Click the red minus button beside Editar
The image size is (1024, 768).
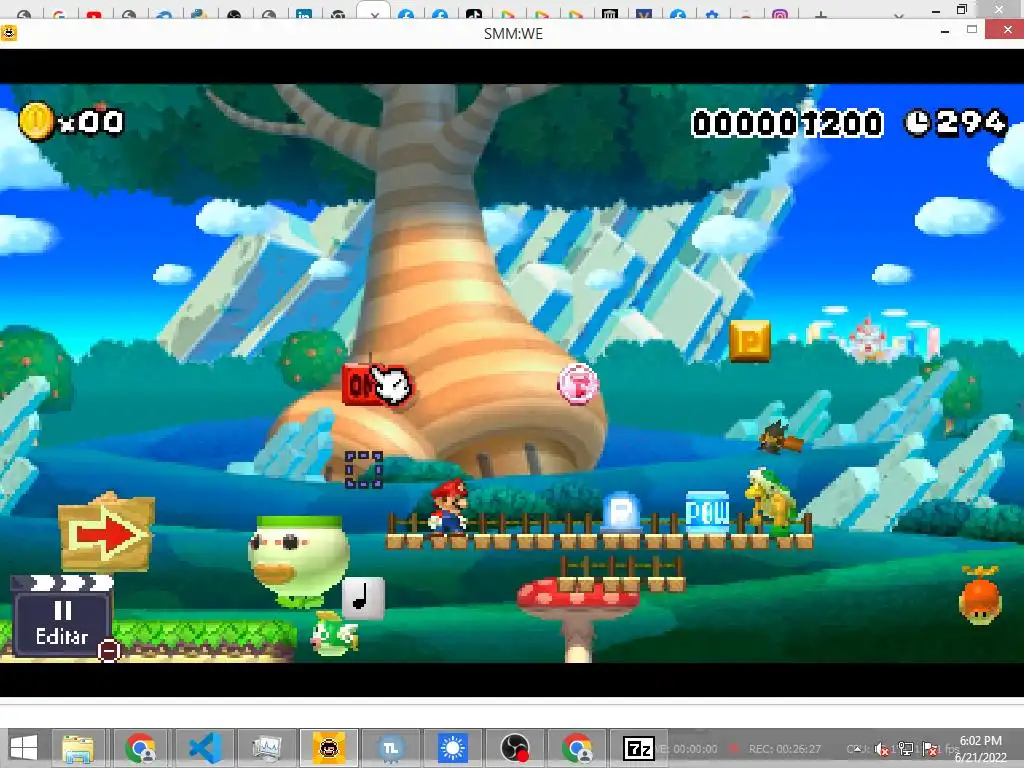point(109,651)
